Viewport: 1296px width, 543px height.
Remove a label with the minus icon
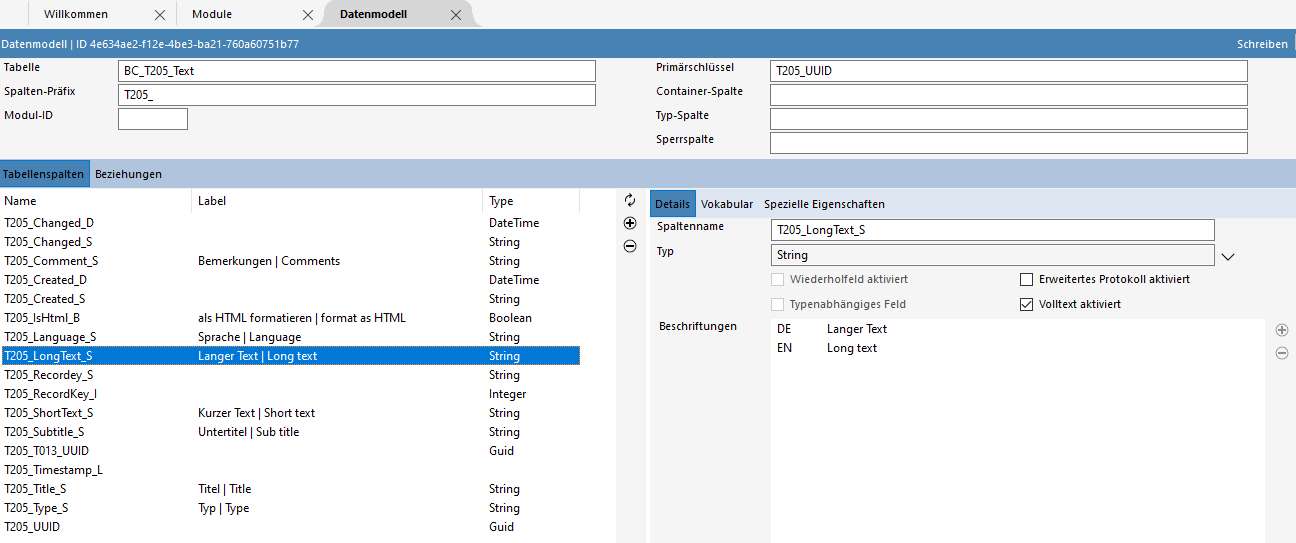point(1282,353)
